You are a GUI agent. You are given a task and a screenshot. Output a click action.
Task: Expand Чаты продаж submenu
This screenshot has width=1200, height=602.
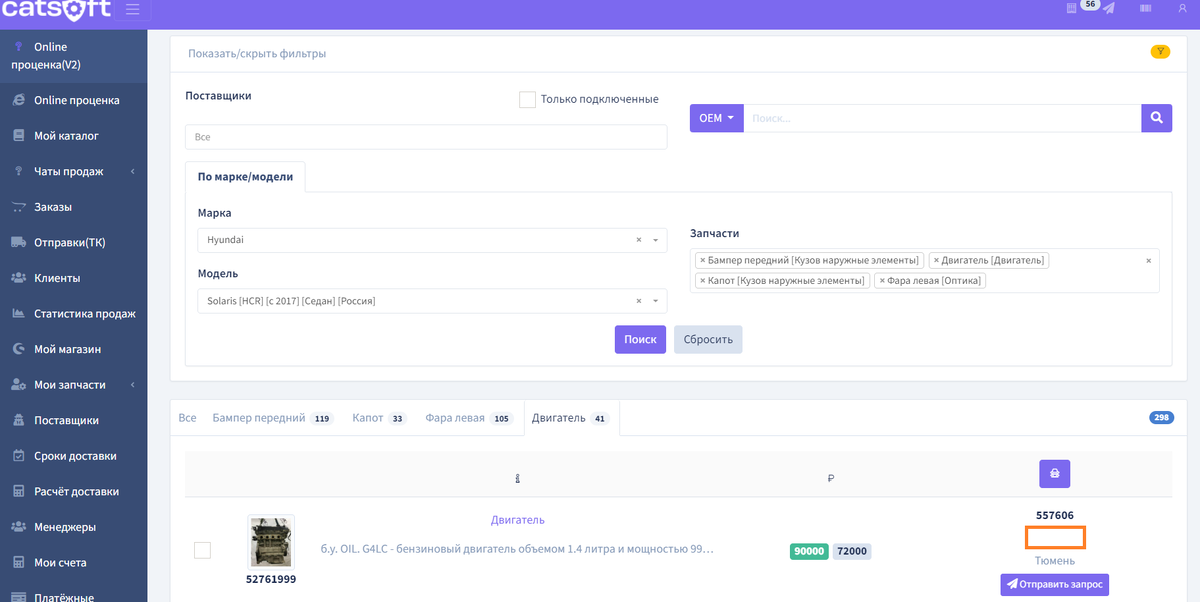pos(133,172)
